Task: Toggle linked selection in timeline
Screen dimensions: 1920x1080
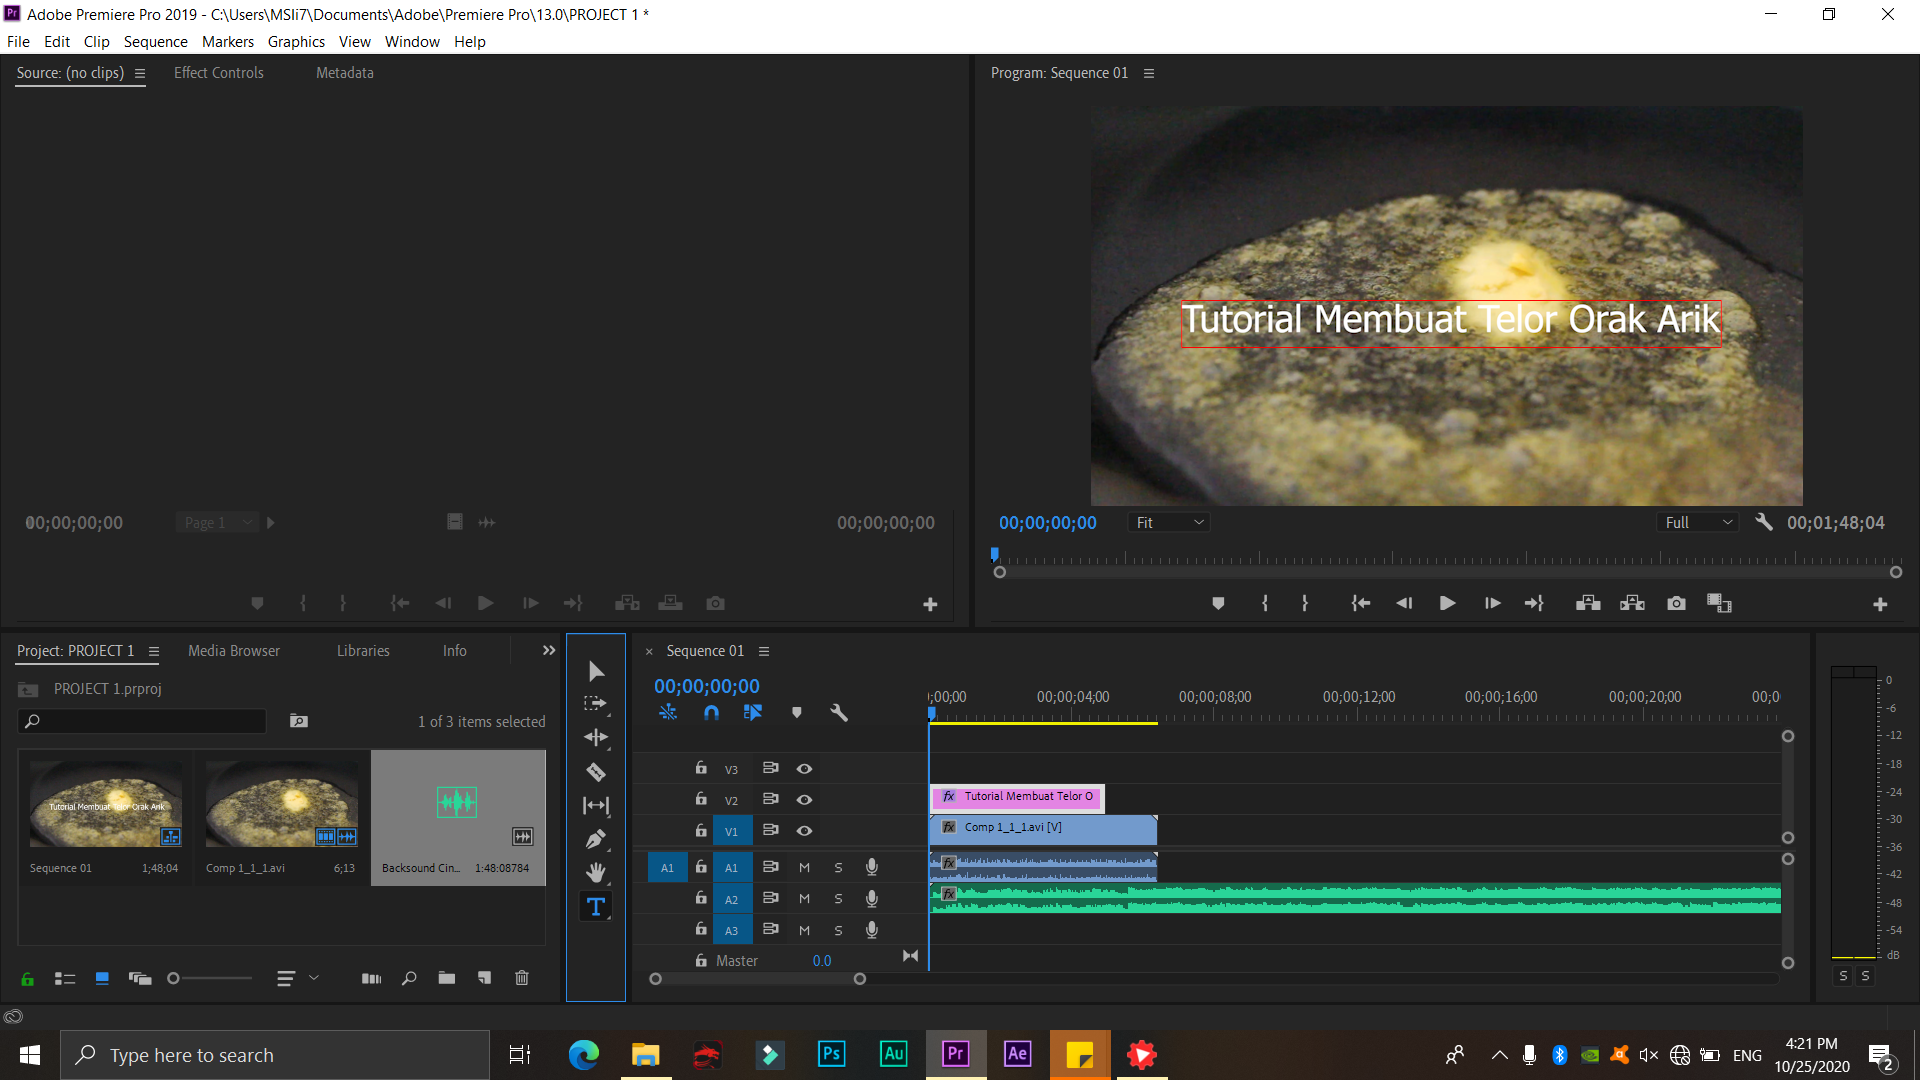Action: [x=753, y=713]
